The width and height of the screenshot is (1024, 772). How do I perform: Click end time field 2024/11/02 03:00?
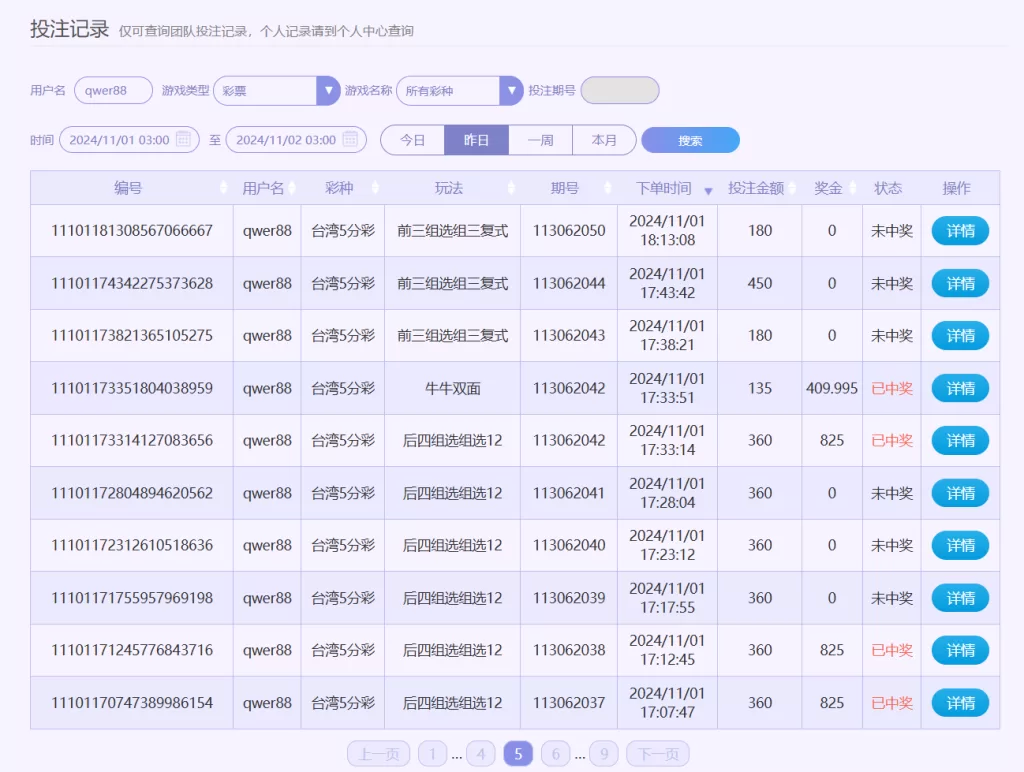click(296, 140)
